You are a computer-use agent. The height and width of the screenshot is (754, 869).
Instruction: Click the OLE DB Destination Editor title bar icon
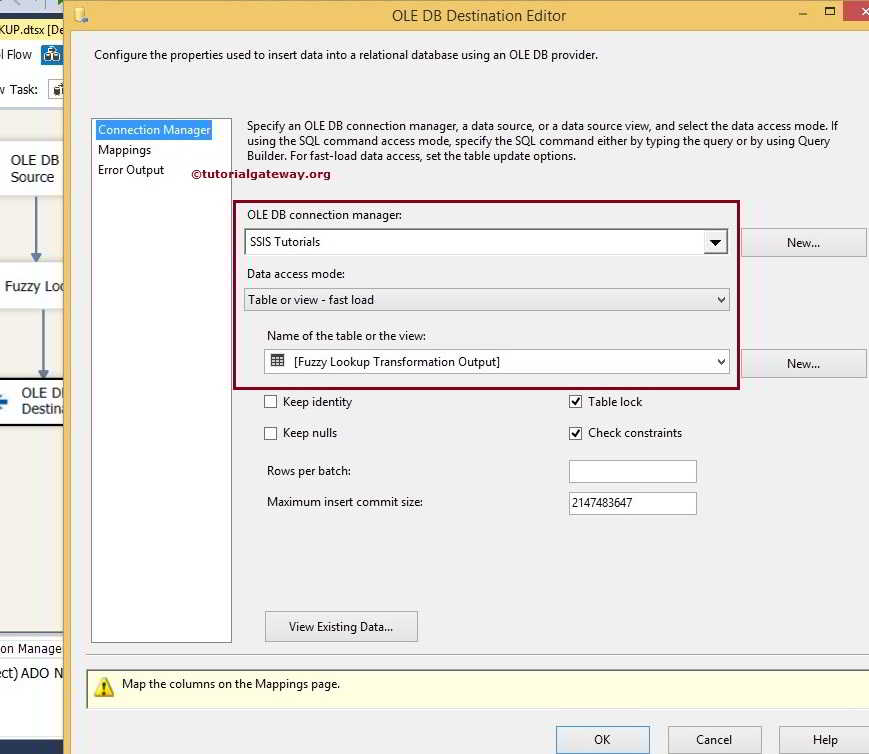click(81, 14)
